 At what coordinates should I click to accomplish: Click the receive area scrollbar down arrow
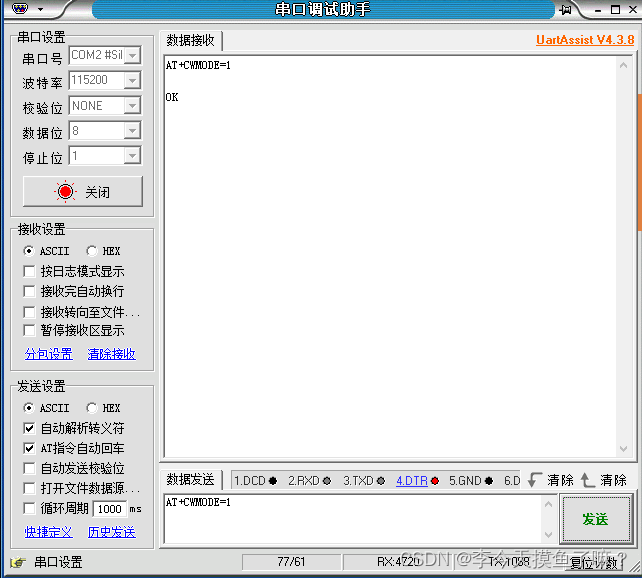[x=623, y=449]
